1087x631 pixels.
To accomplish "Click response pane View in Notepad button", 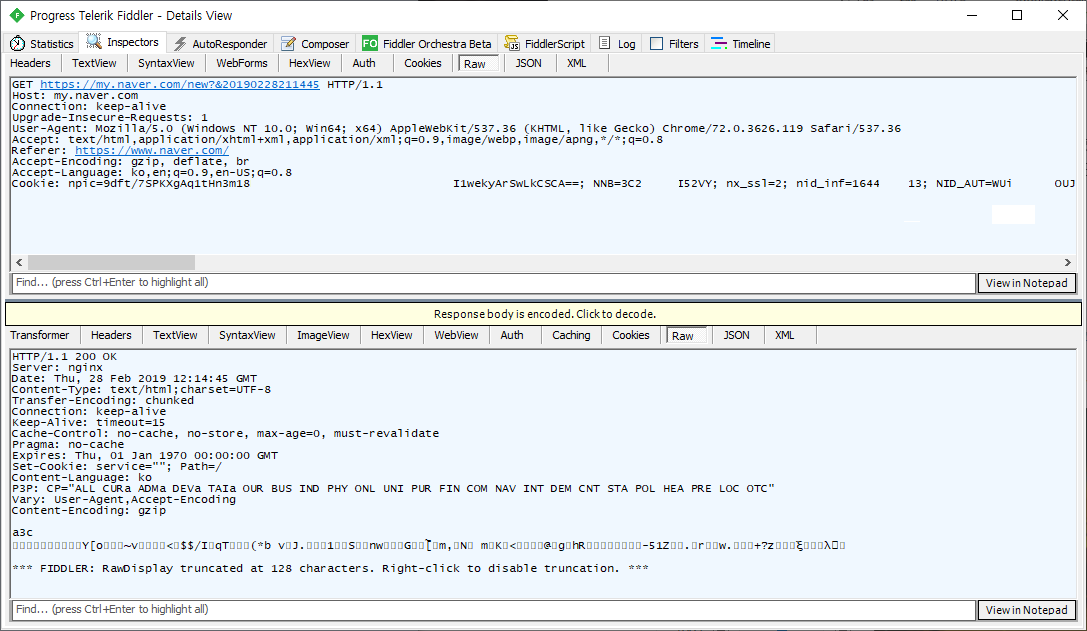I will (x=1027, y=610).
